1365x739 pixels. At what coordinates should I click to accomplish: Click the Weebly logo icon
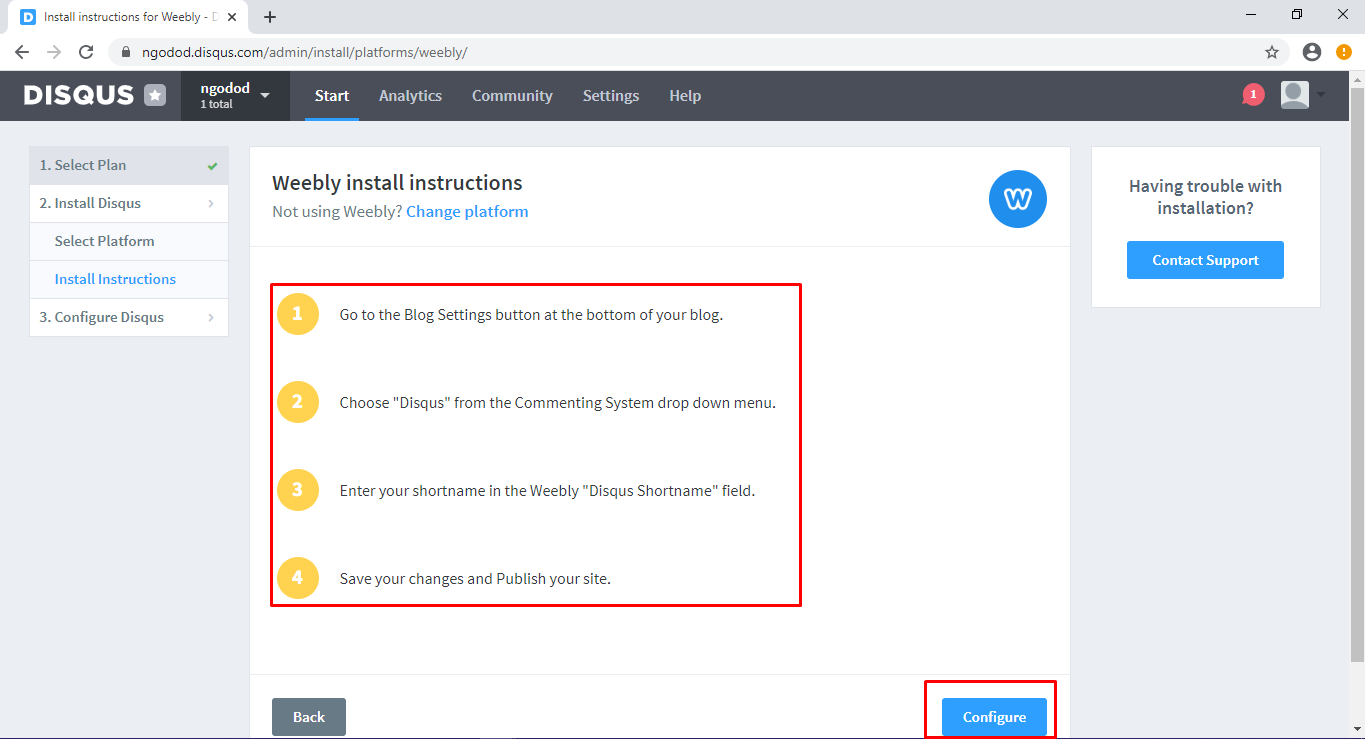[x=1018, y=199]
